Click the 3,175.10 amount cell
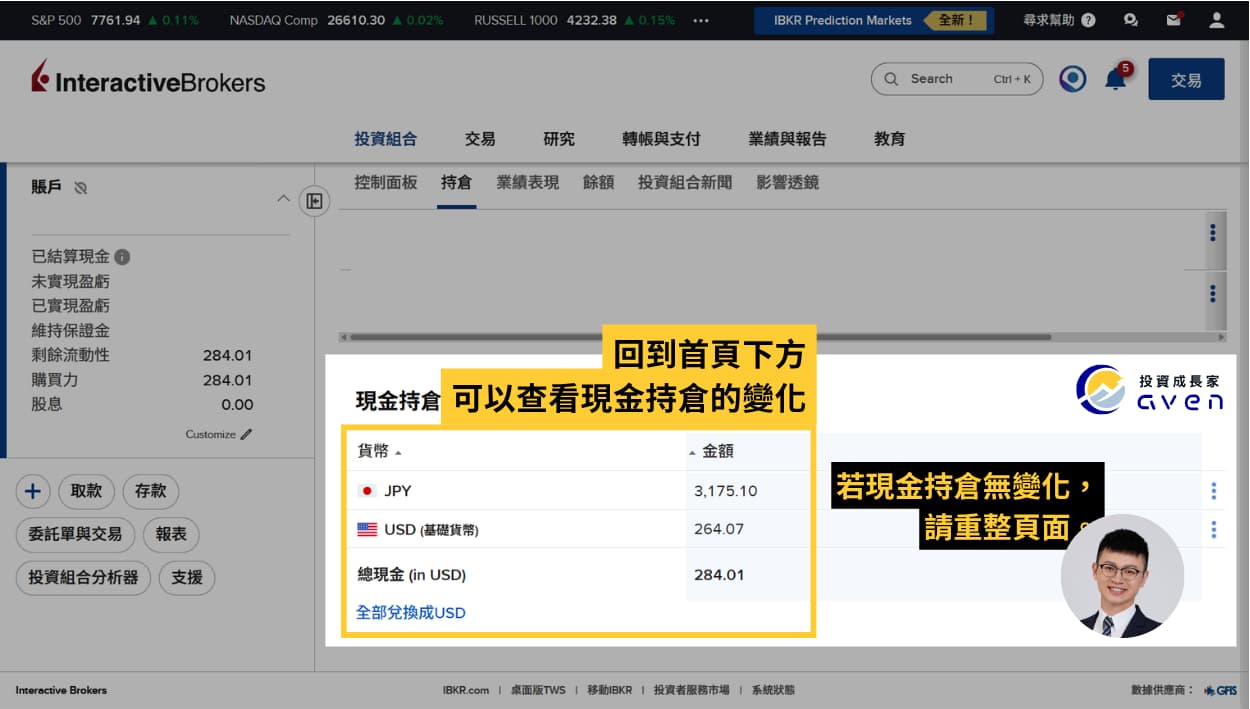The width and height of the screenshot is (1250, 709). [x=726, y=491]
